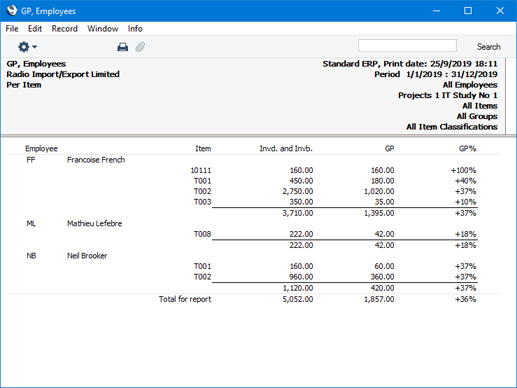Screen dimensions: 517x388
Task: Click the GP% column header
Action: coord(467,149)
